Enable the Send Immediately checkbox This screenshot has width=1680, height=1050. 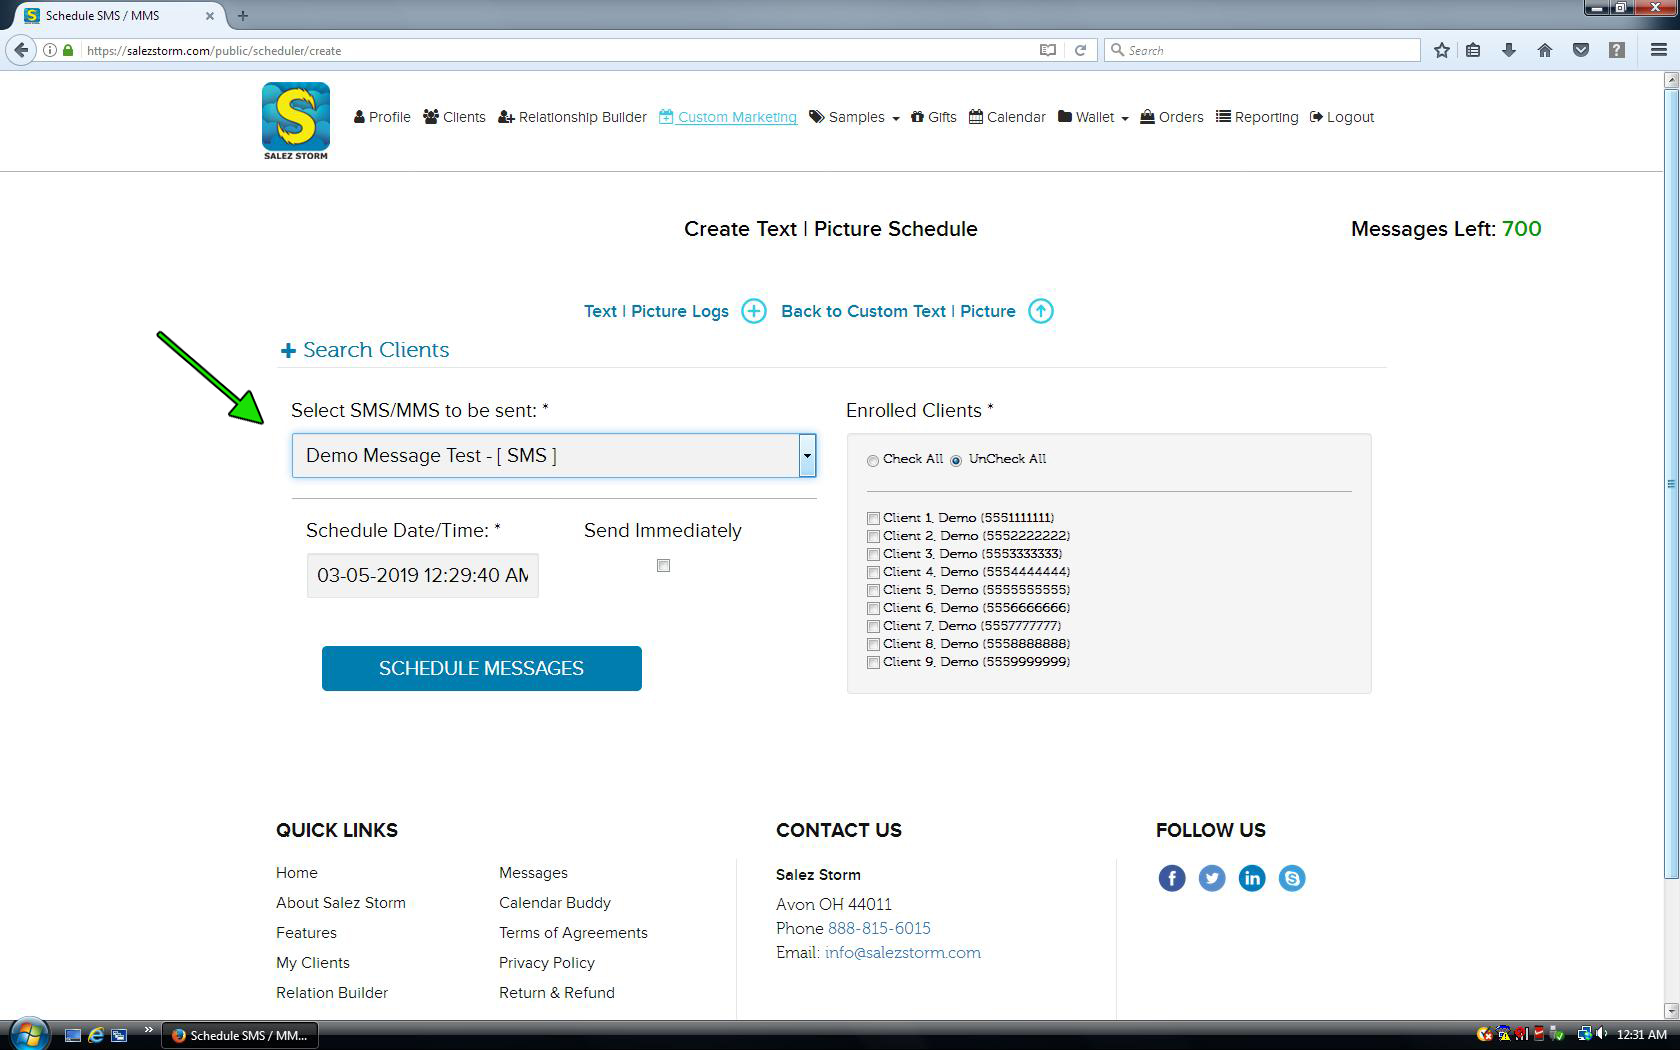coord(663,566)
